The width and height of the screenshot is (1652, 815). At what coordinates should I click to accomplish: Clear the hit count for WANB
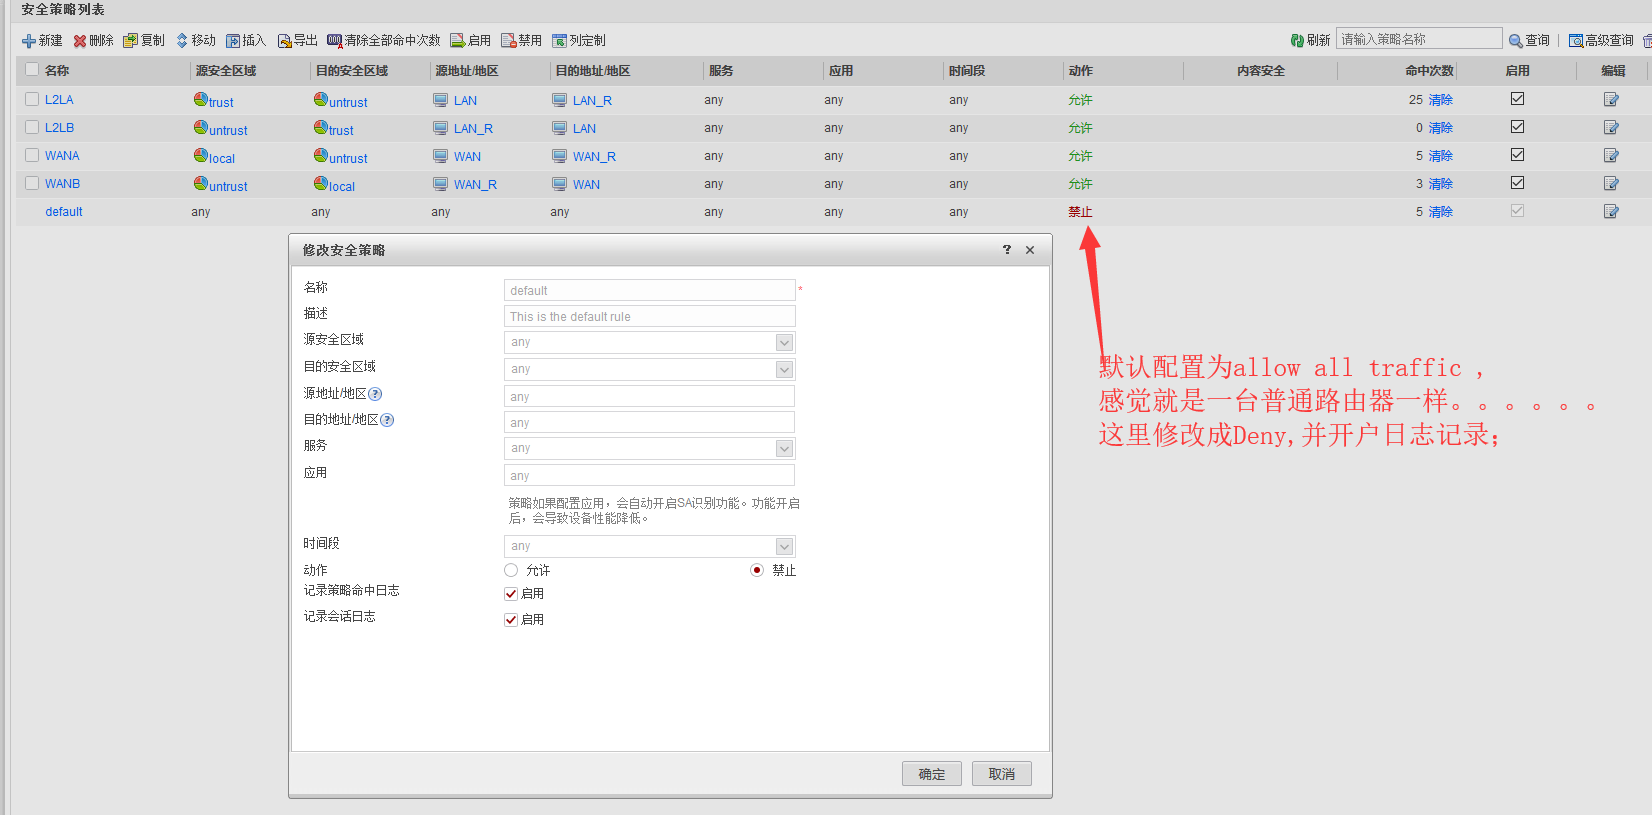1440,184
